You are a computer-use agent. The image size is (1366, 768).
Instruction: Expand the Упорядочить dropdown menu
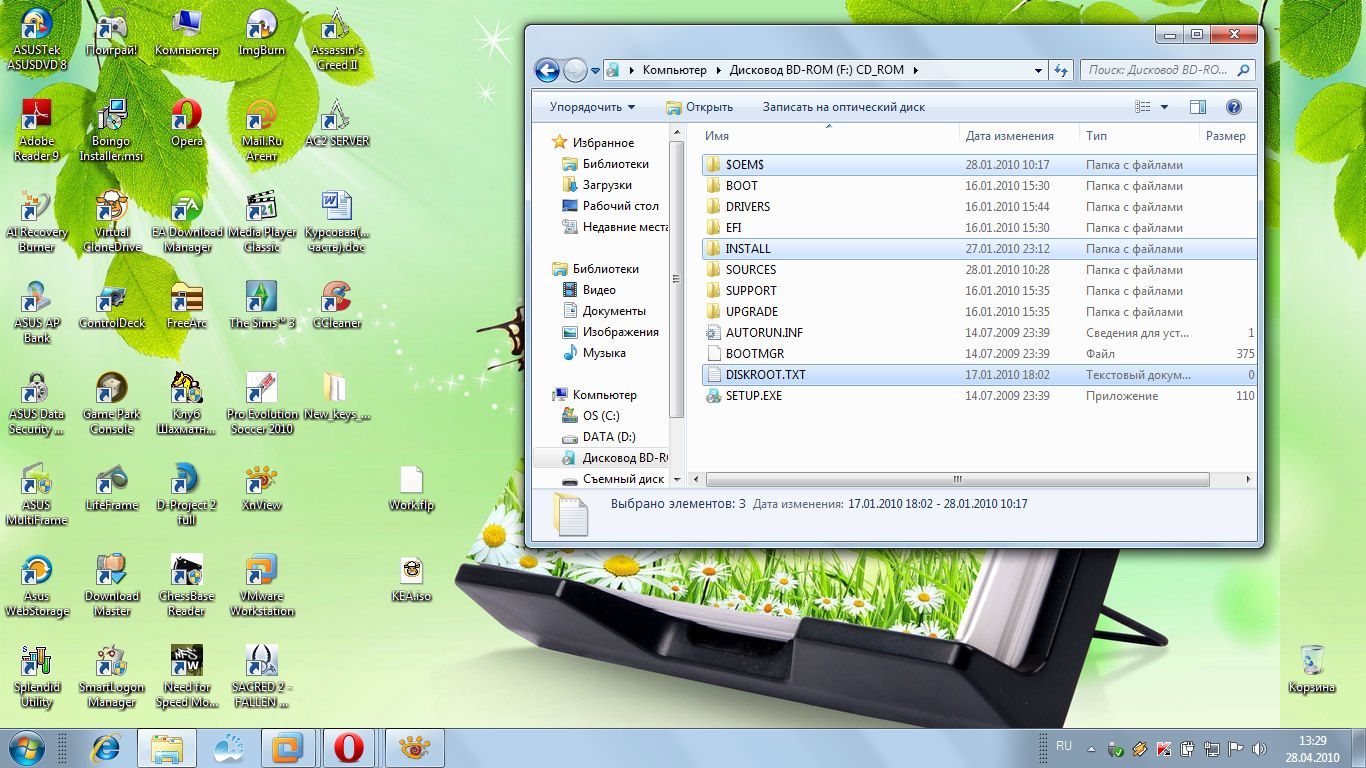coord(592,107)
